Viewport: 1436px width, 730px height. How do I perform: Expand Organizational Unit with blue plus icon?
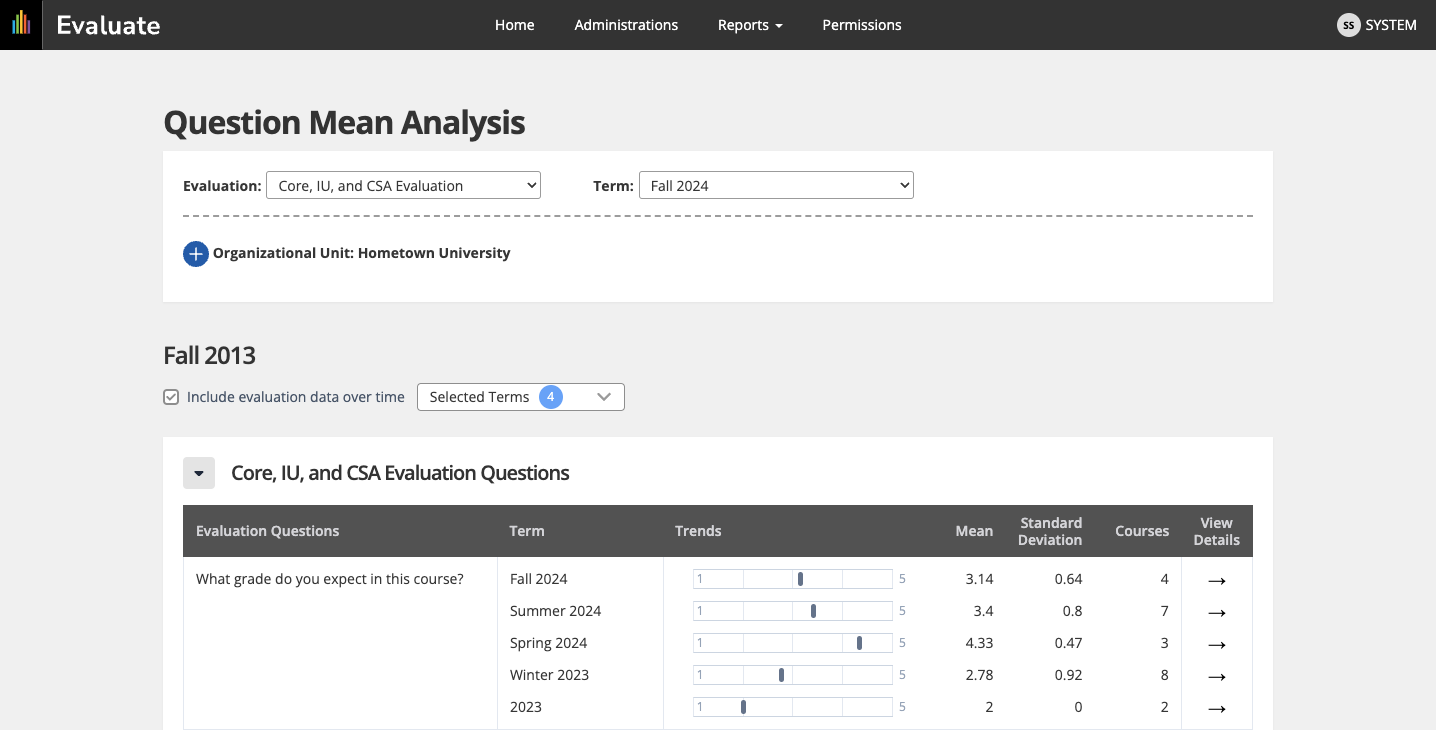196,254
